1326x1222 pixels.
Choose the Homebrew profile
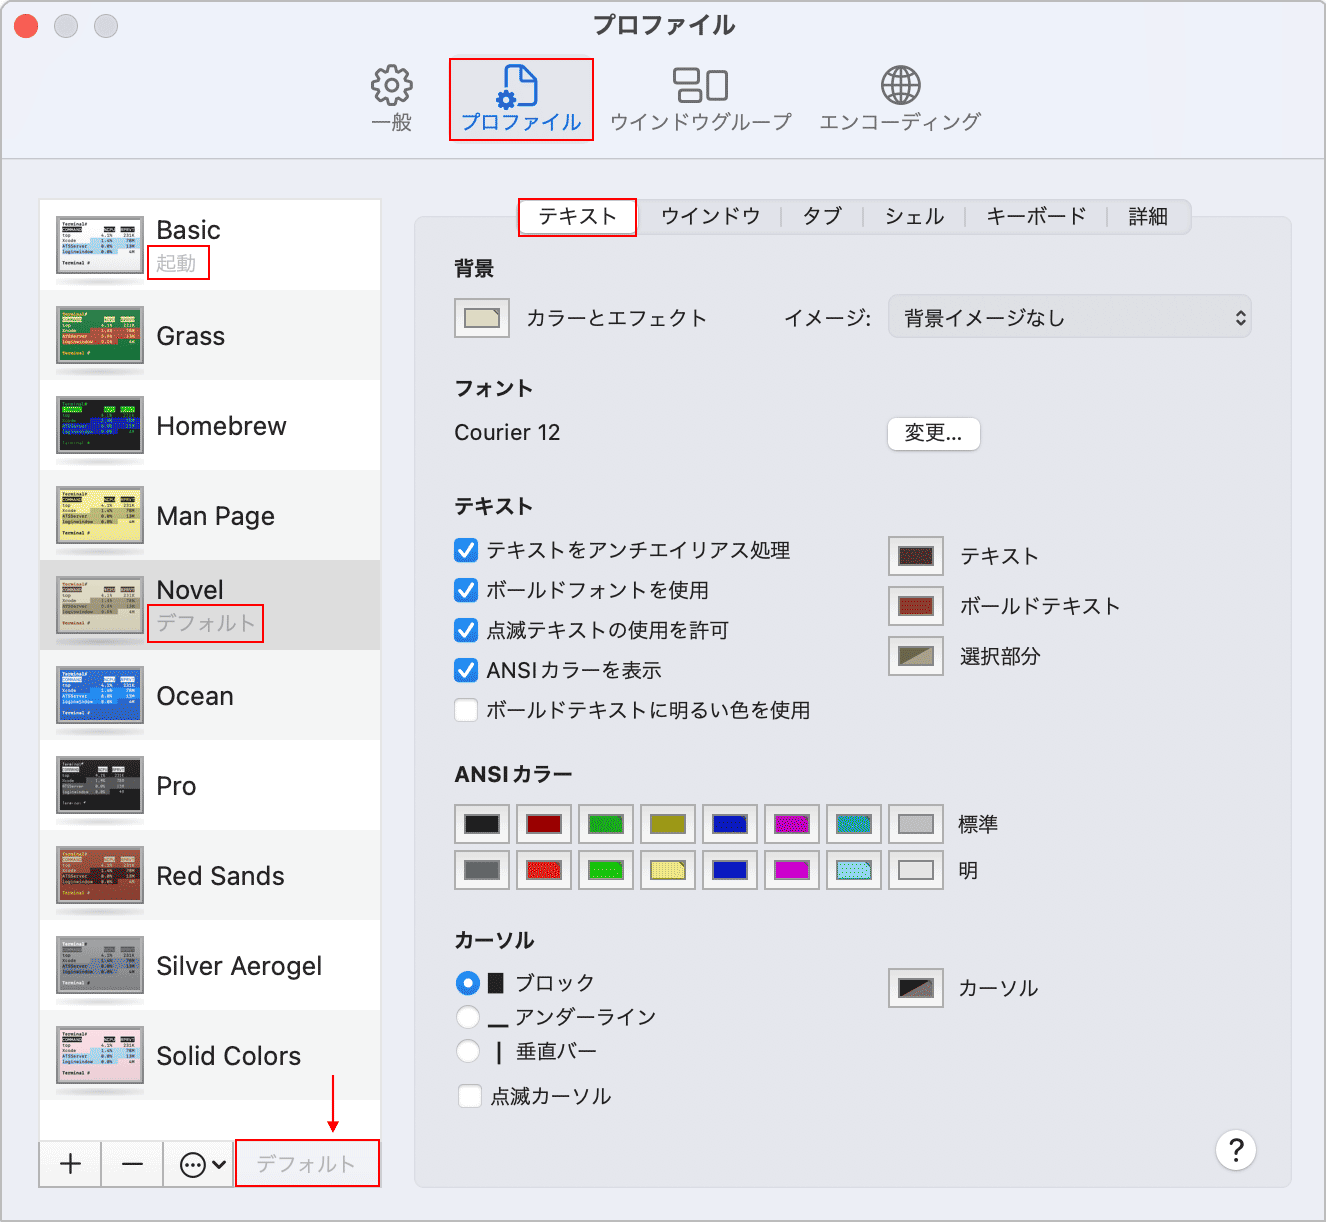coord(210,425)
